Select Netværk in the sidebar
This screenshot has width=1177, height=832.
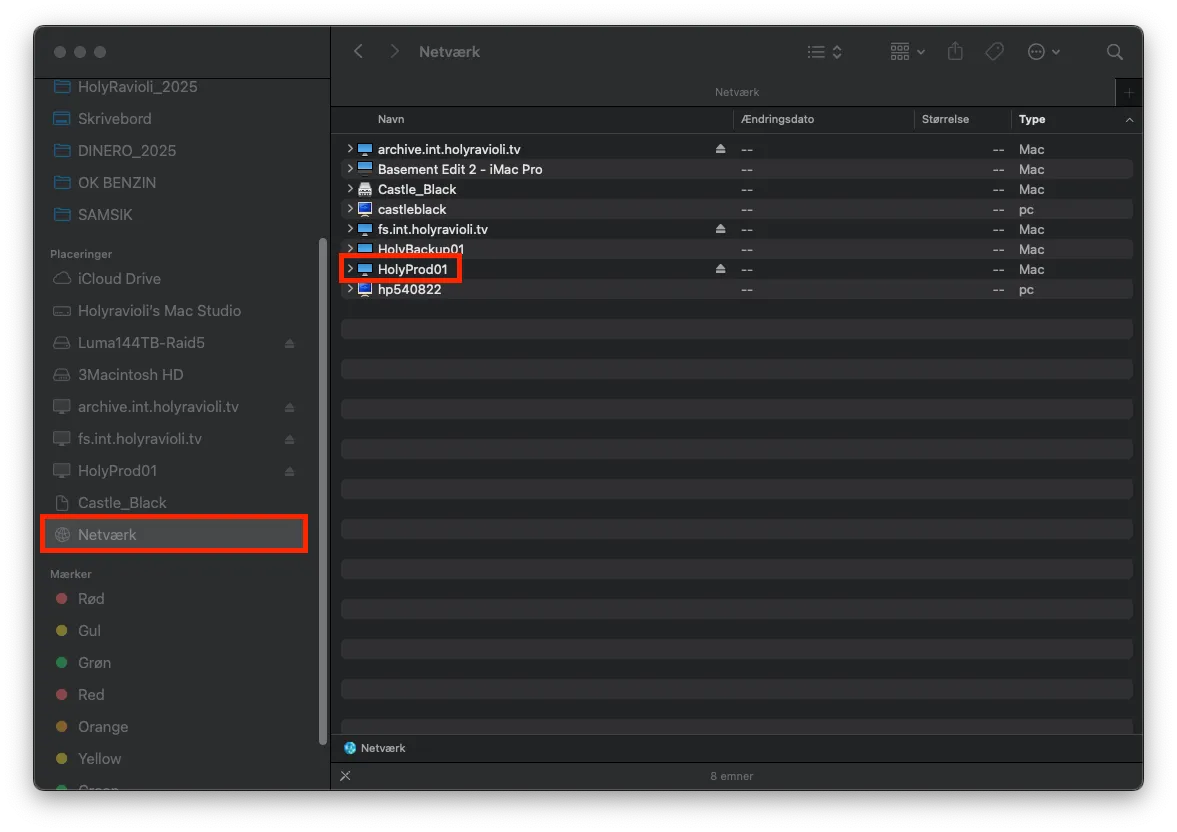[x=174, y=535]
